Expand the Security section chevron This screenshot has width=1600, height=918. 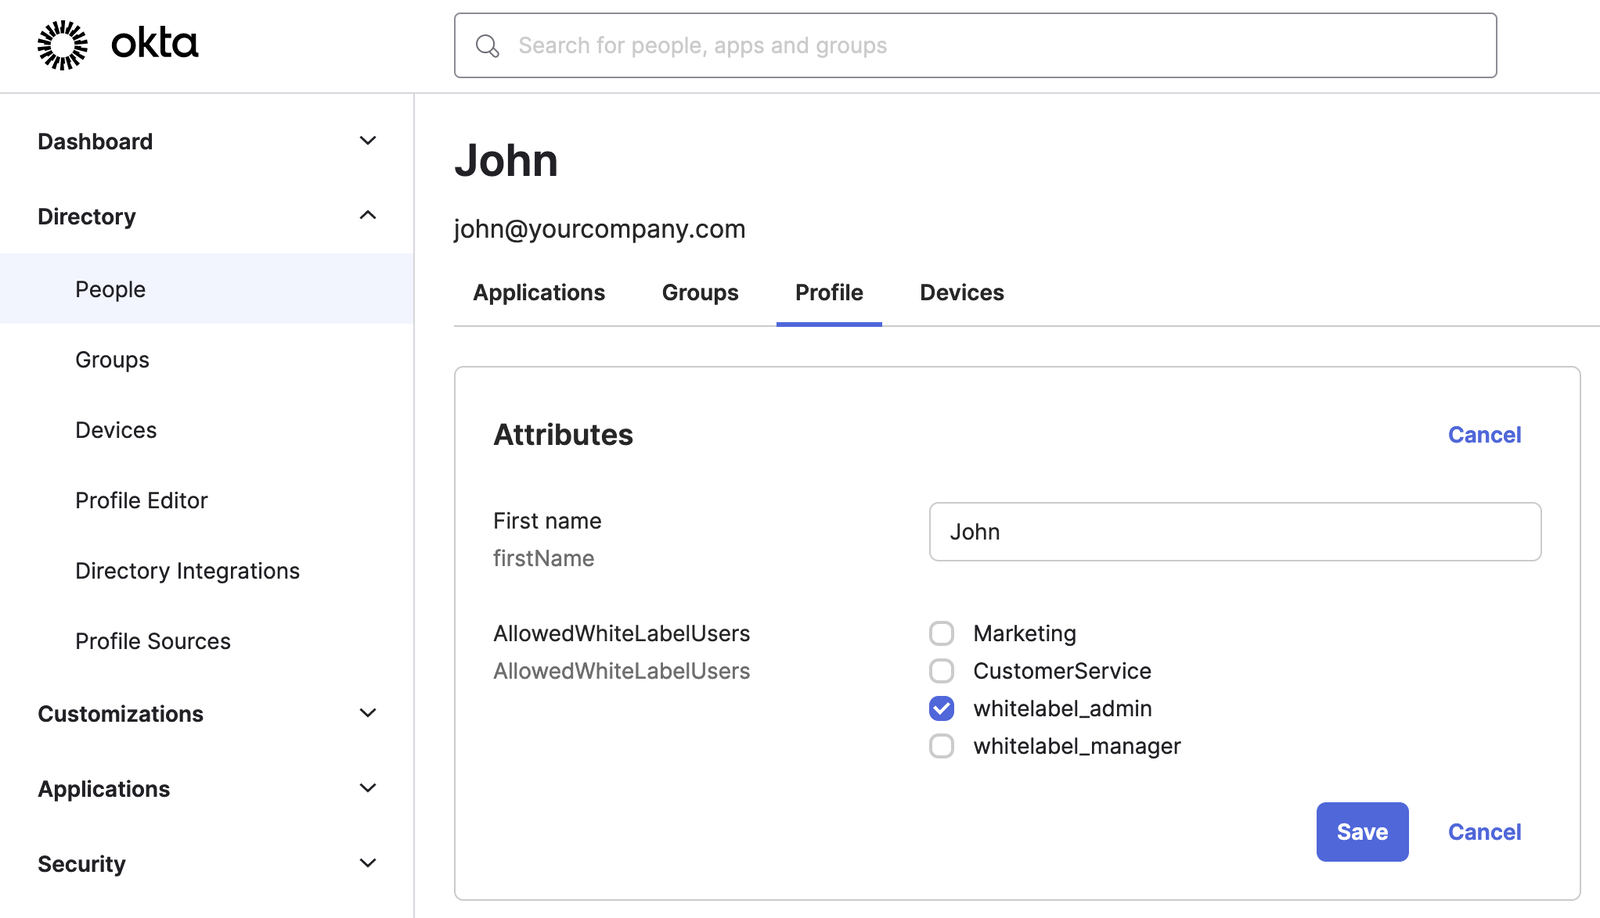368,863
